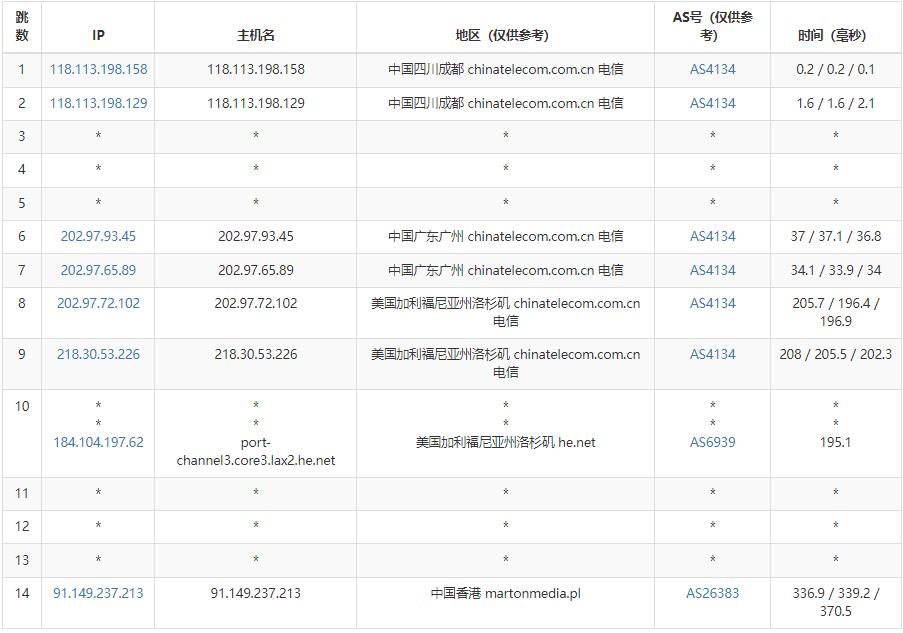903x633 pixels.
Task: Open the AS6939 link
Action: (x=713, y=442)
